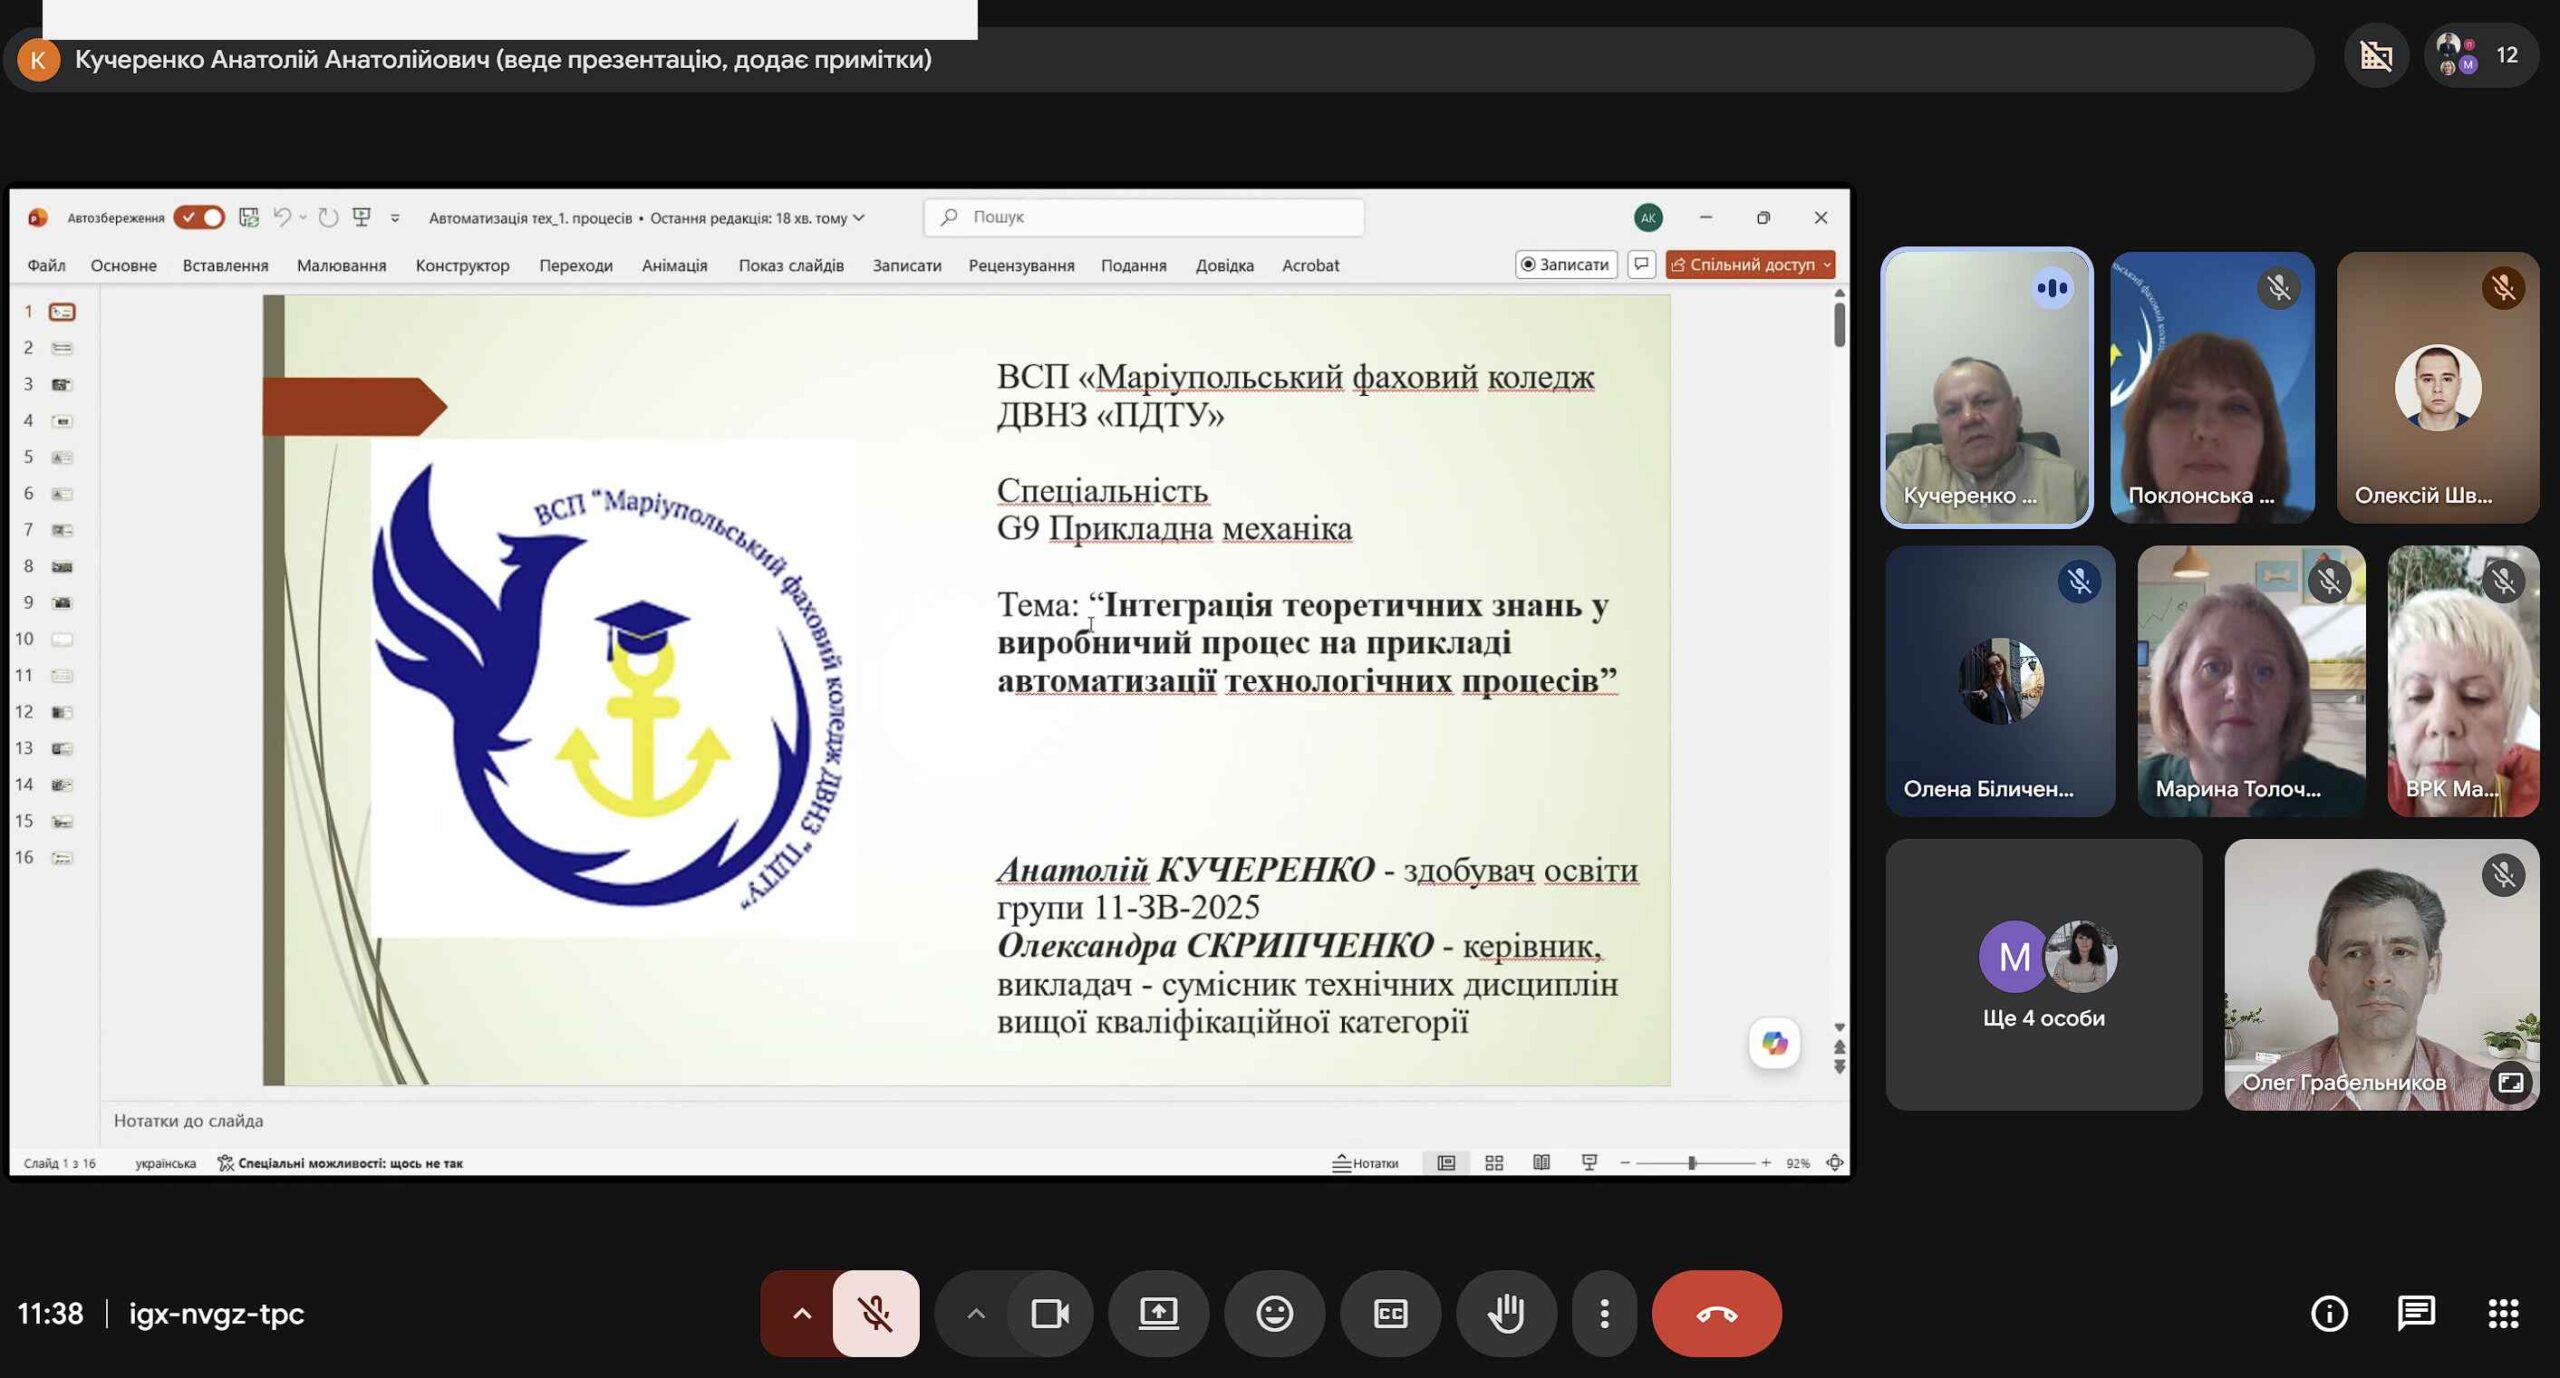Leave the call with the red hang-up button

pos(1716,1313)
